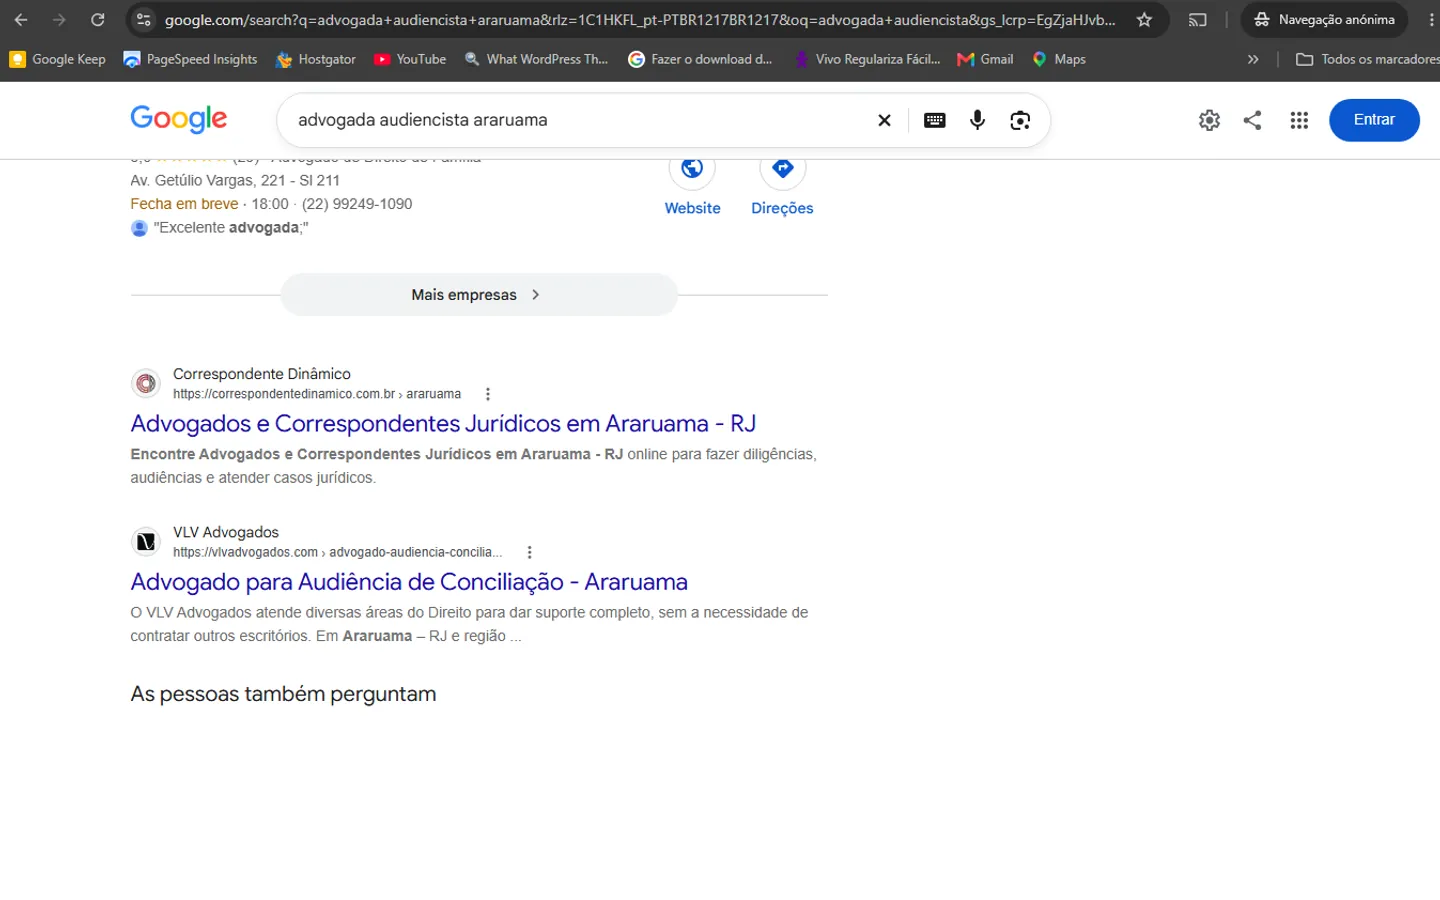
Task: Open the on-screen keyboard input tool
Action: (935, 120)
